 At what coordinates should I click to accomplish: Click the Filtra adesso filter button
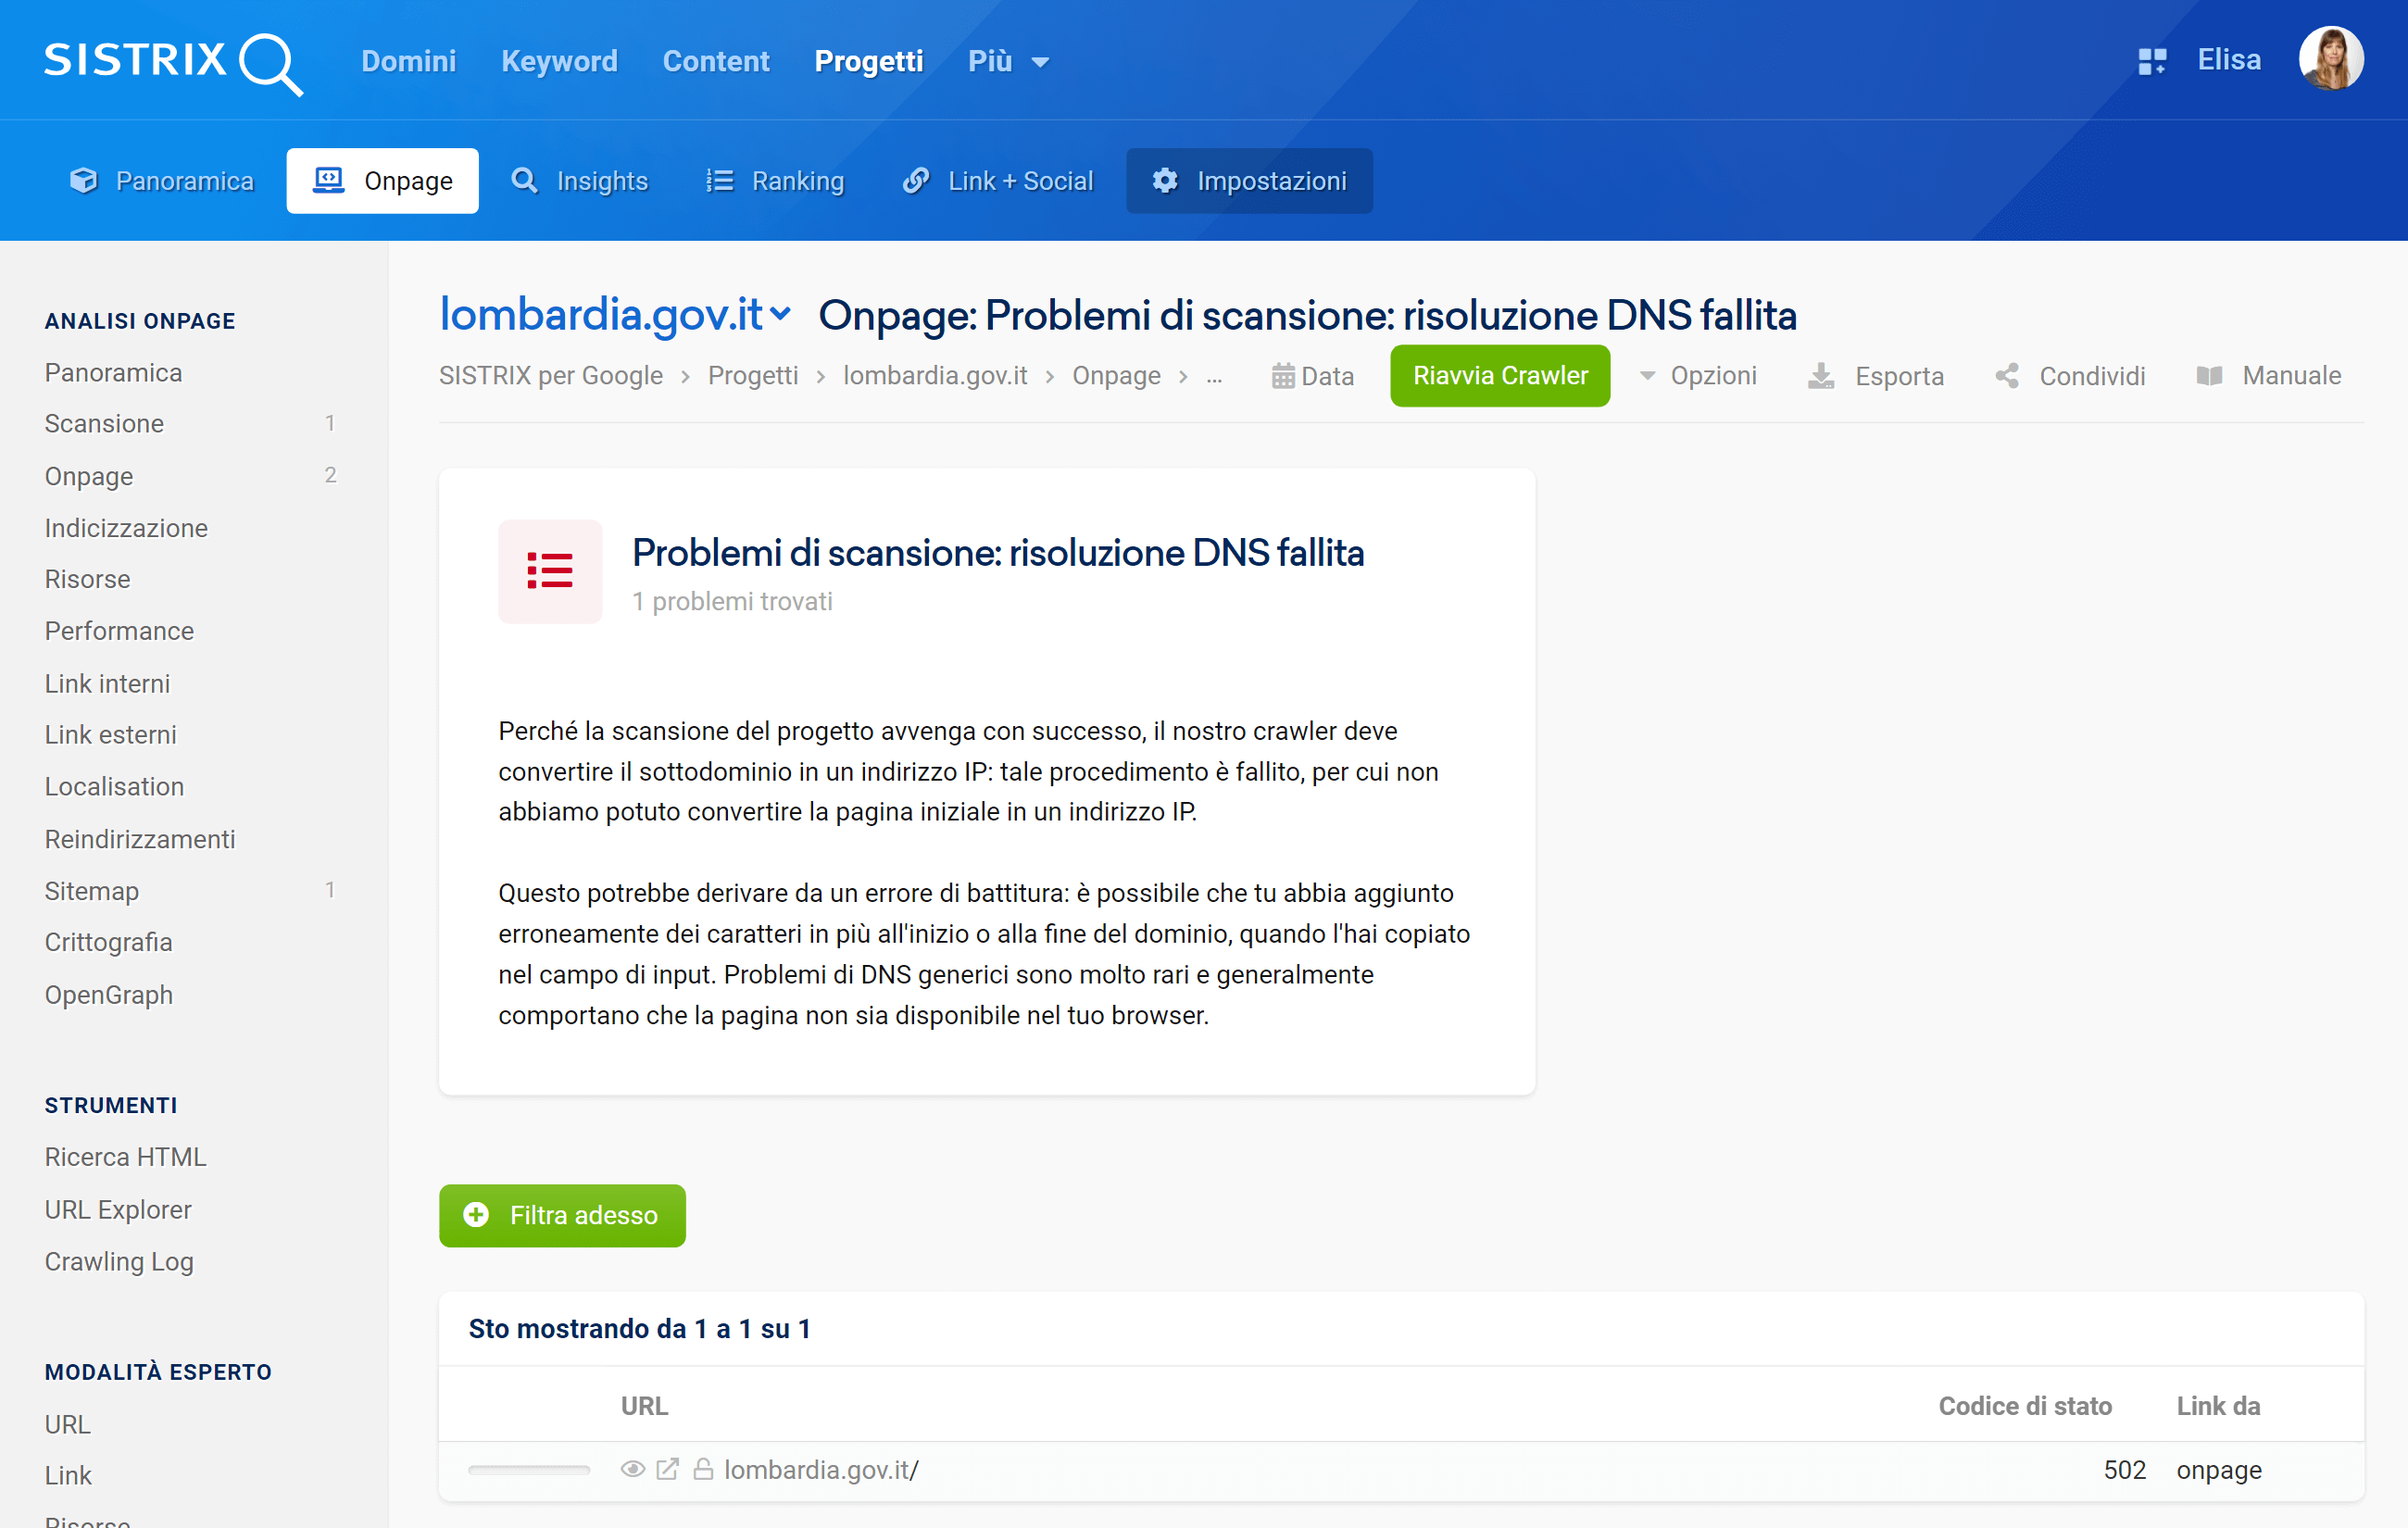coord(560,1214)
